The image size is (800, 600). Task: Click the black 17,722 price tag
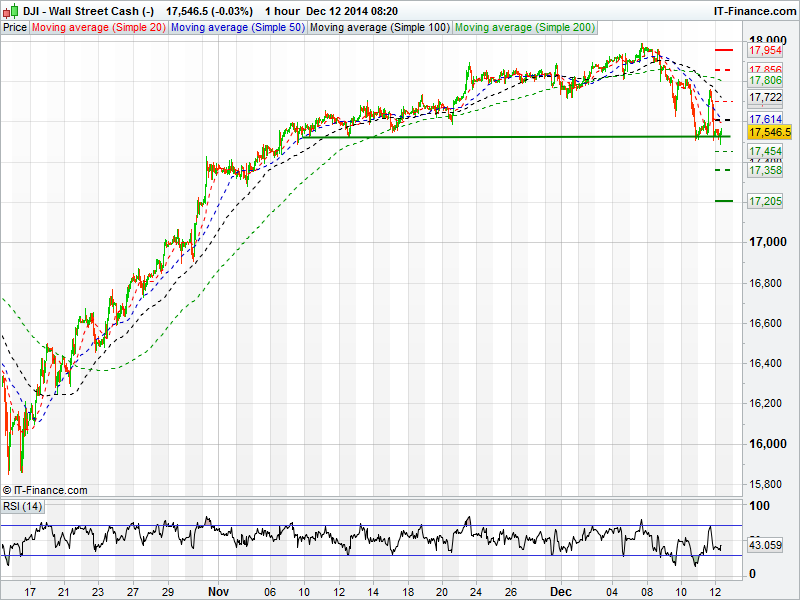[x=765, y=98]
